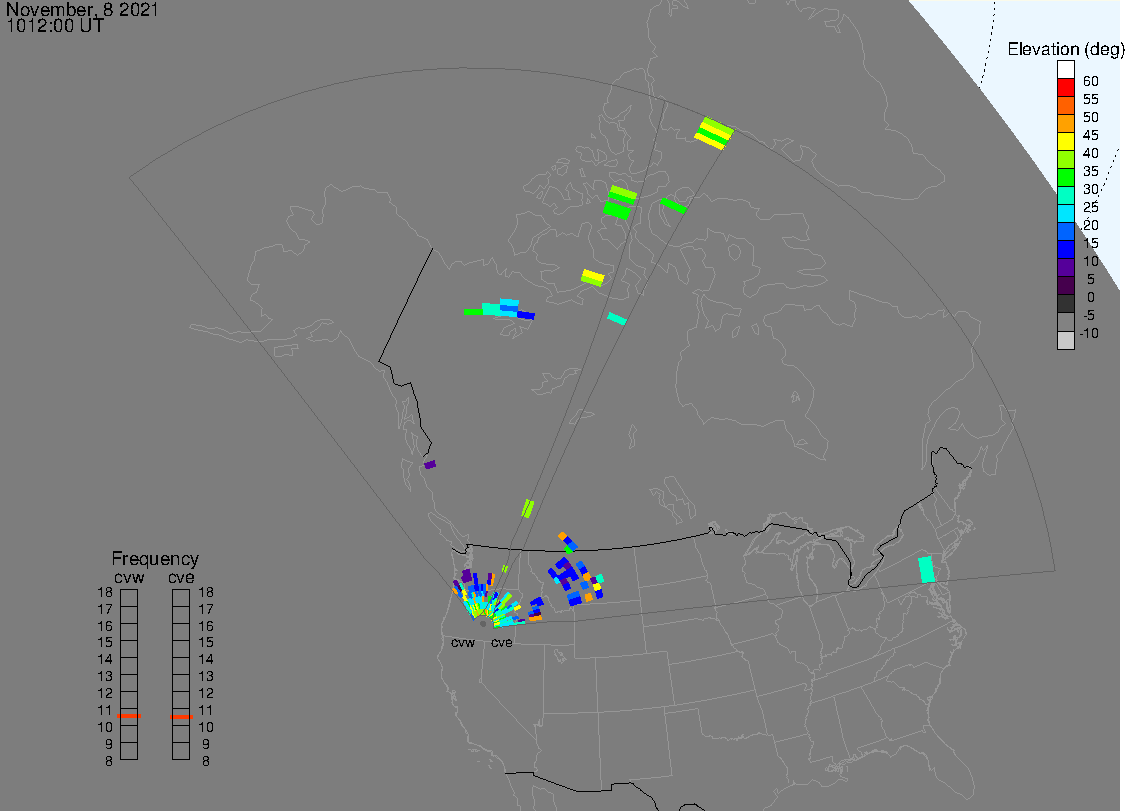This screenshot has width=1125, height=811.
Task: Click the top box of the cvw frequency column
Action: pos(129,597)
